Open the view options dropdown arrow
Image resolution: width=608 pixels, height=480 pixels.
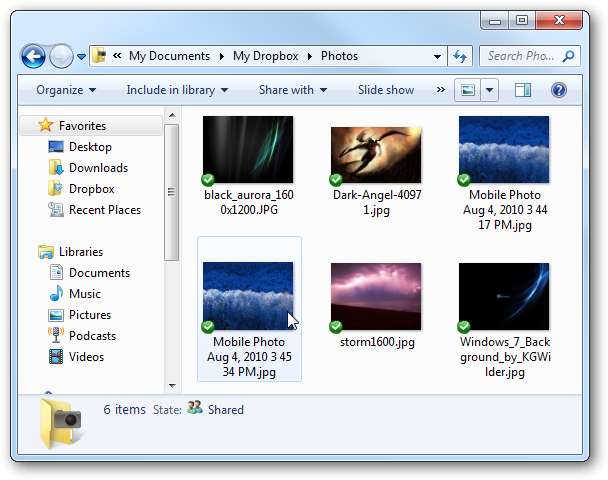coord(490,90)
